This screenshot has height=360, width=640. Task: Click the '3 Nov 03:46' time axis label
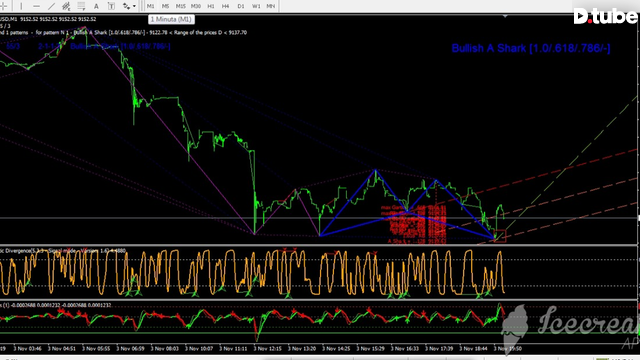click(x=27, y=349)
